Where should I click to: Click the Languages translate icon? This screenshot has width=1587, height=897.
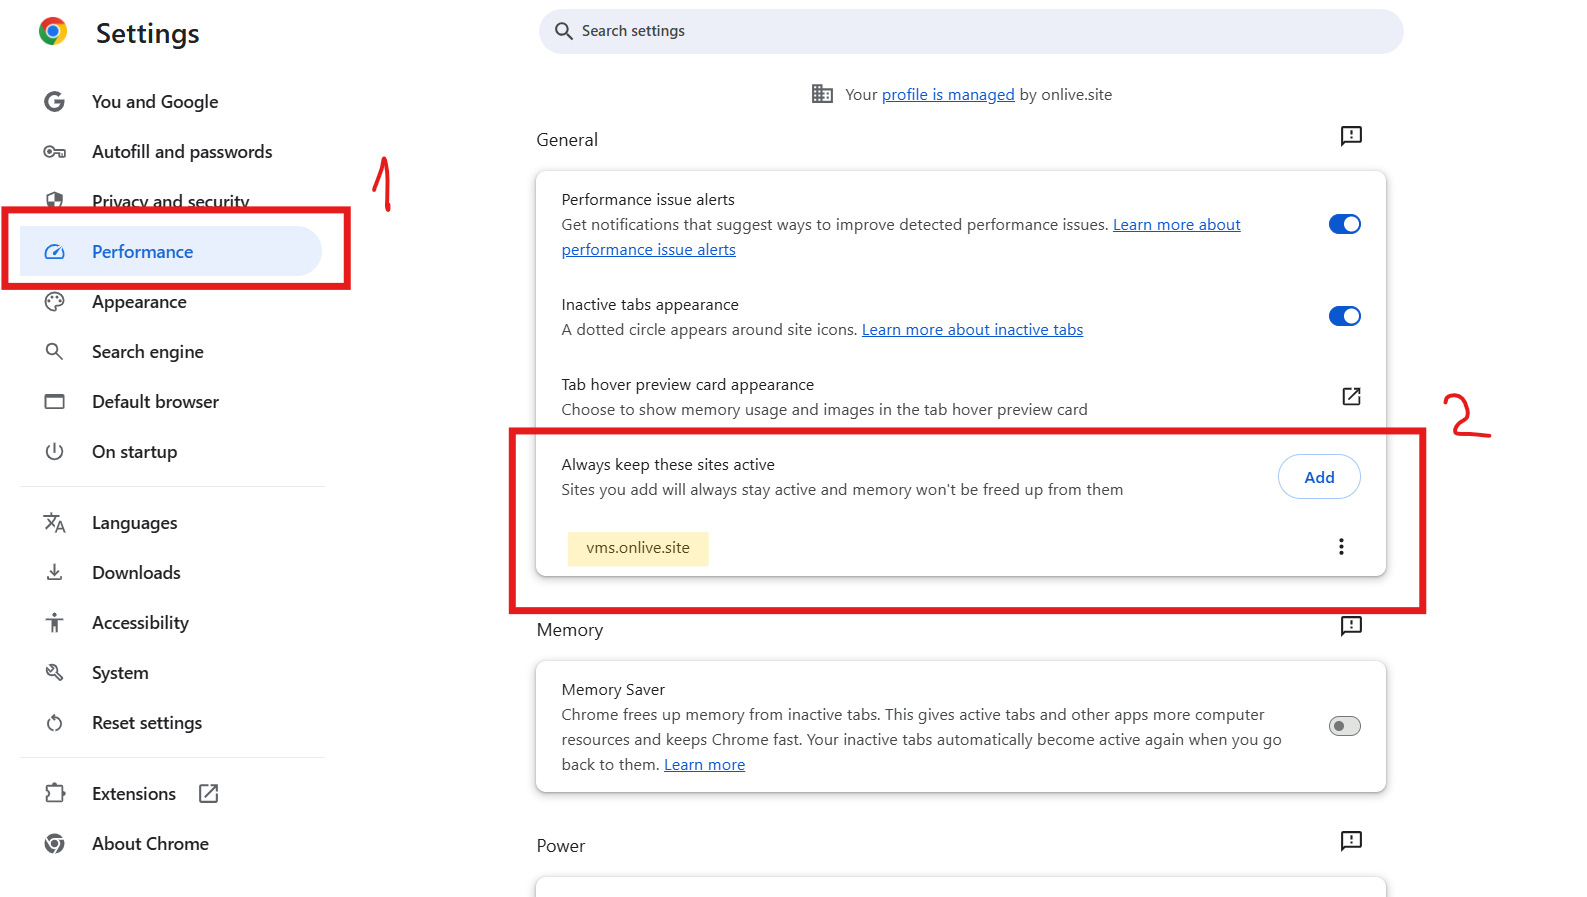pos(55,523)
